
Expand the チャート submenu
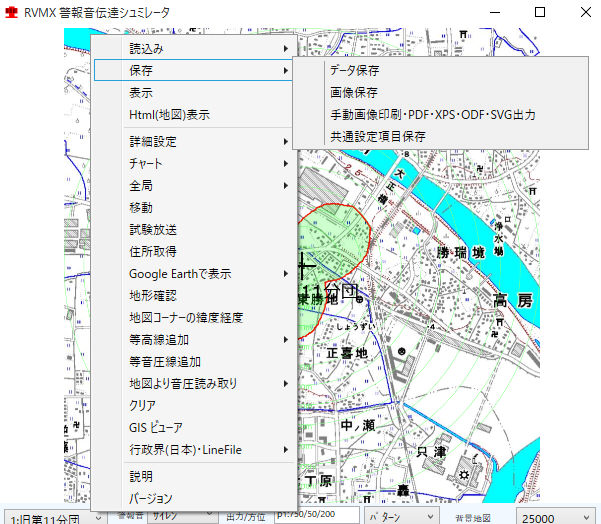tap(146, 163)
